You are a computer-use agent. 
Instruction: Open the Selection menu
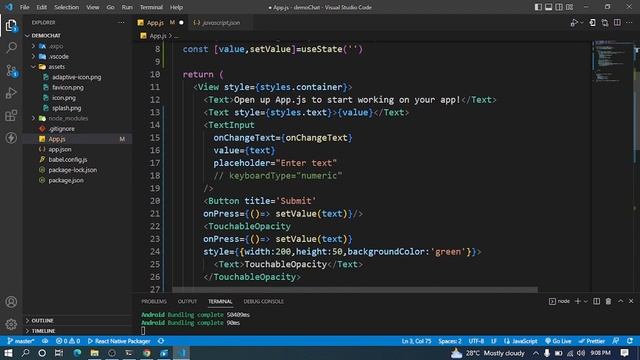point(66,7)
